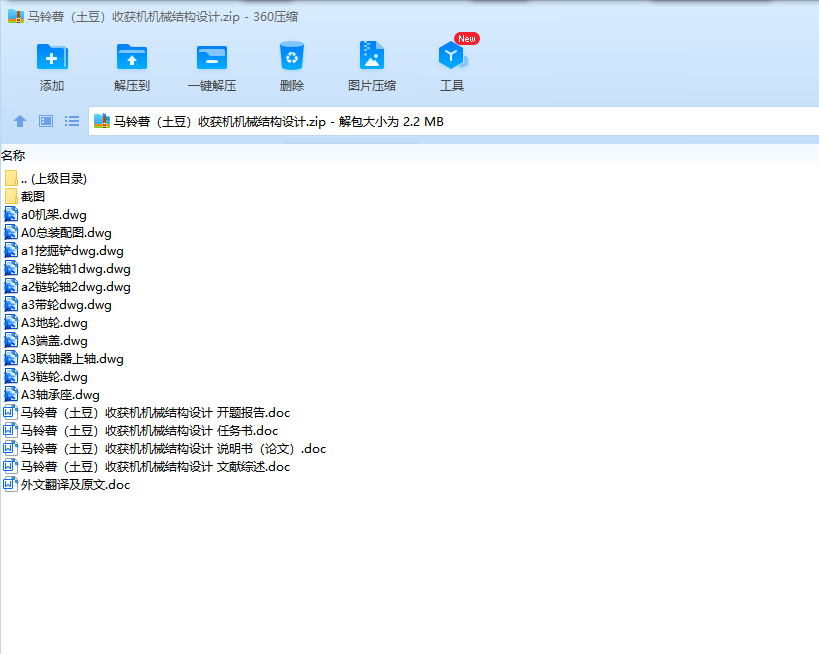The image size is (819, 654).
Task: Select the 说明书（论文）.doc document
Action: coord(173,449)
